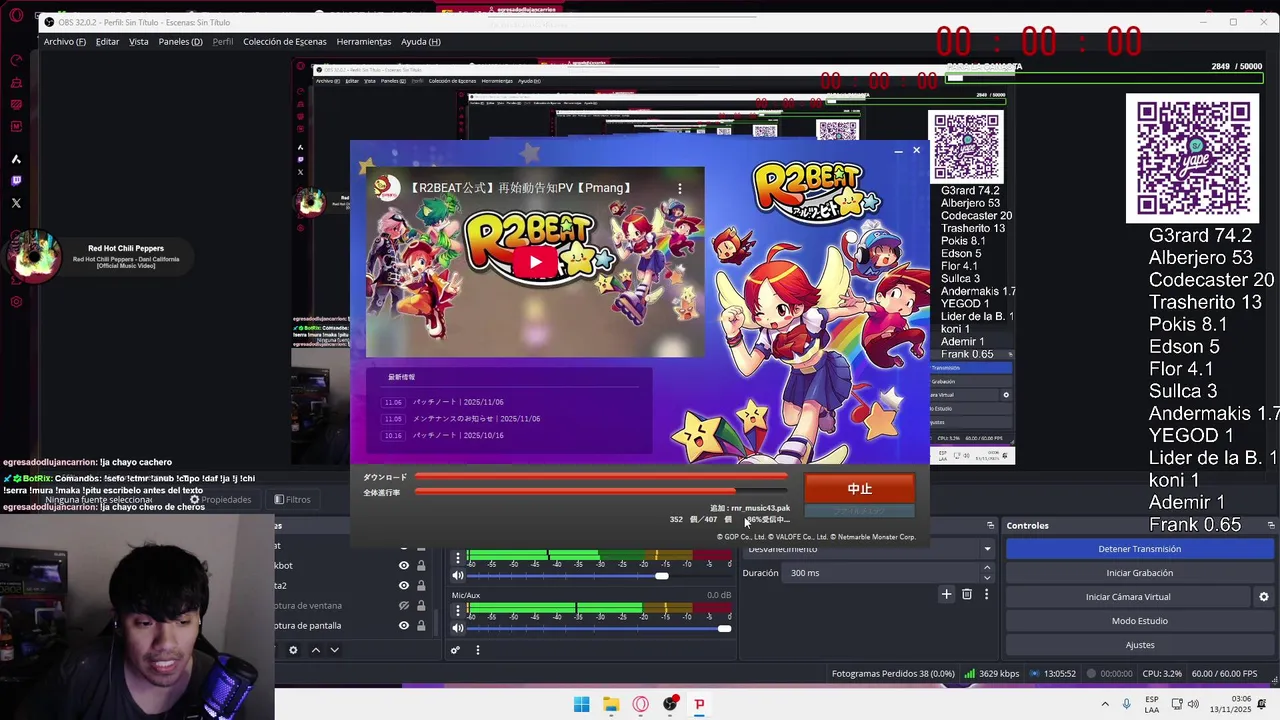Screen dimensions: 1280x720
Task: Increase Duración value with up stepper
Action: (987, 568)
